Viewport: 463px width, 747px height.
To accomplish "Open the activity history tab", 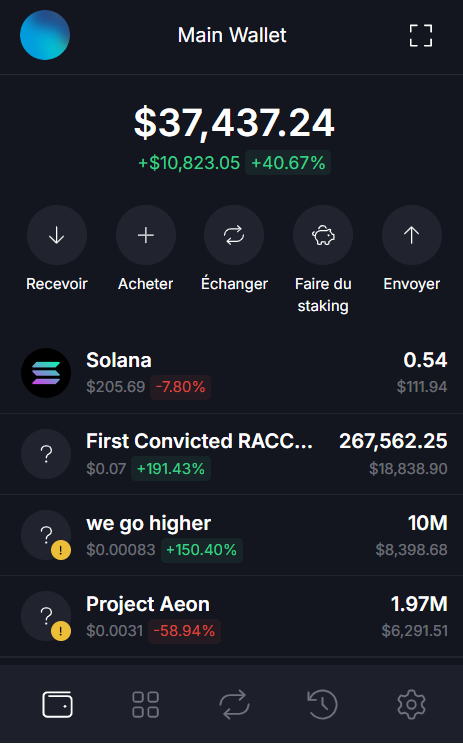I will click(x=322, y=704).
